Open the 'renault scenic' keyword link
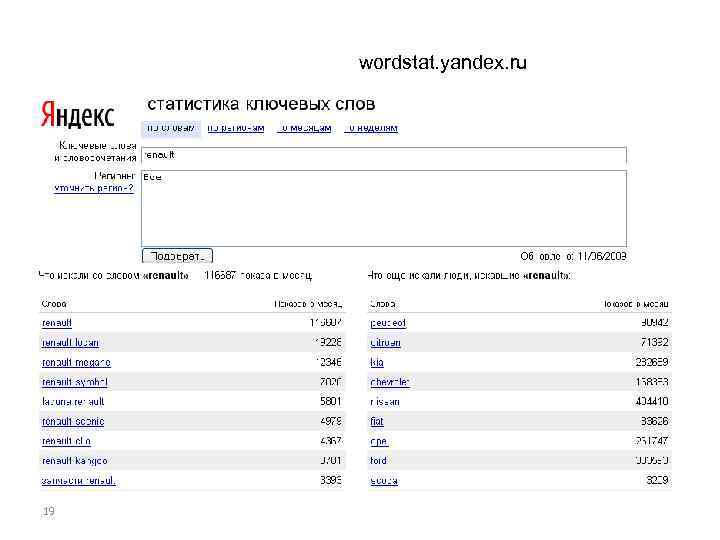720x540 pixels. (x=73, y=422)
